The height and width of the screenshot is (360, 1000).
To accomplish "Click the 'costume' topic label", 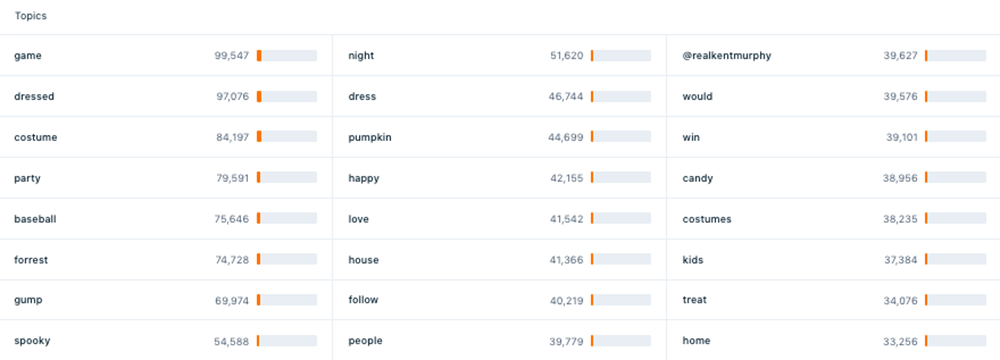I will tap(36, 137).
